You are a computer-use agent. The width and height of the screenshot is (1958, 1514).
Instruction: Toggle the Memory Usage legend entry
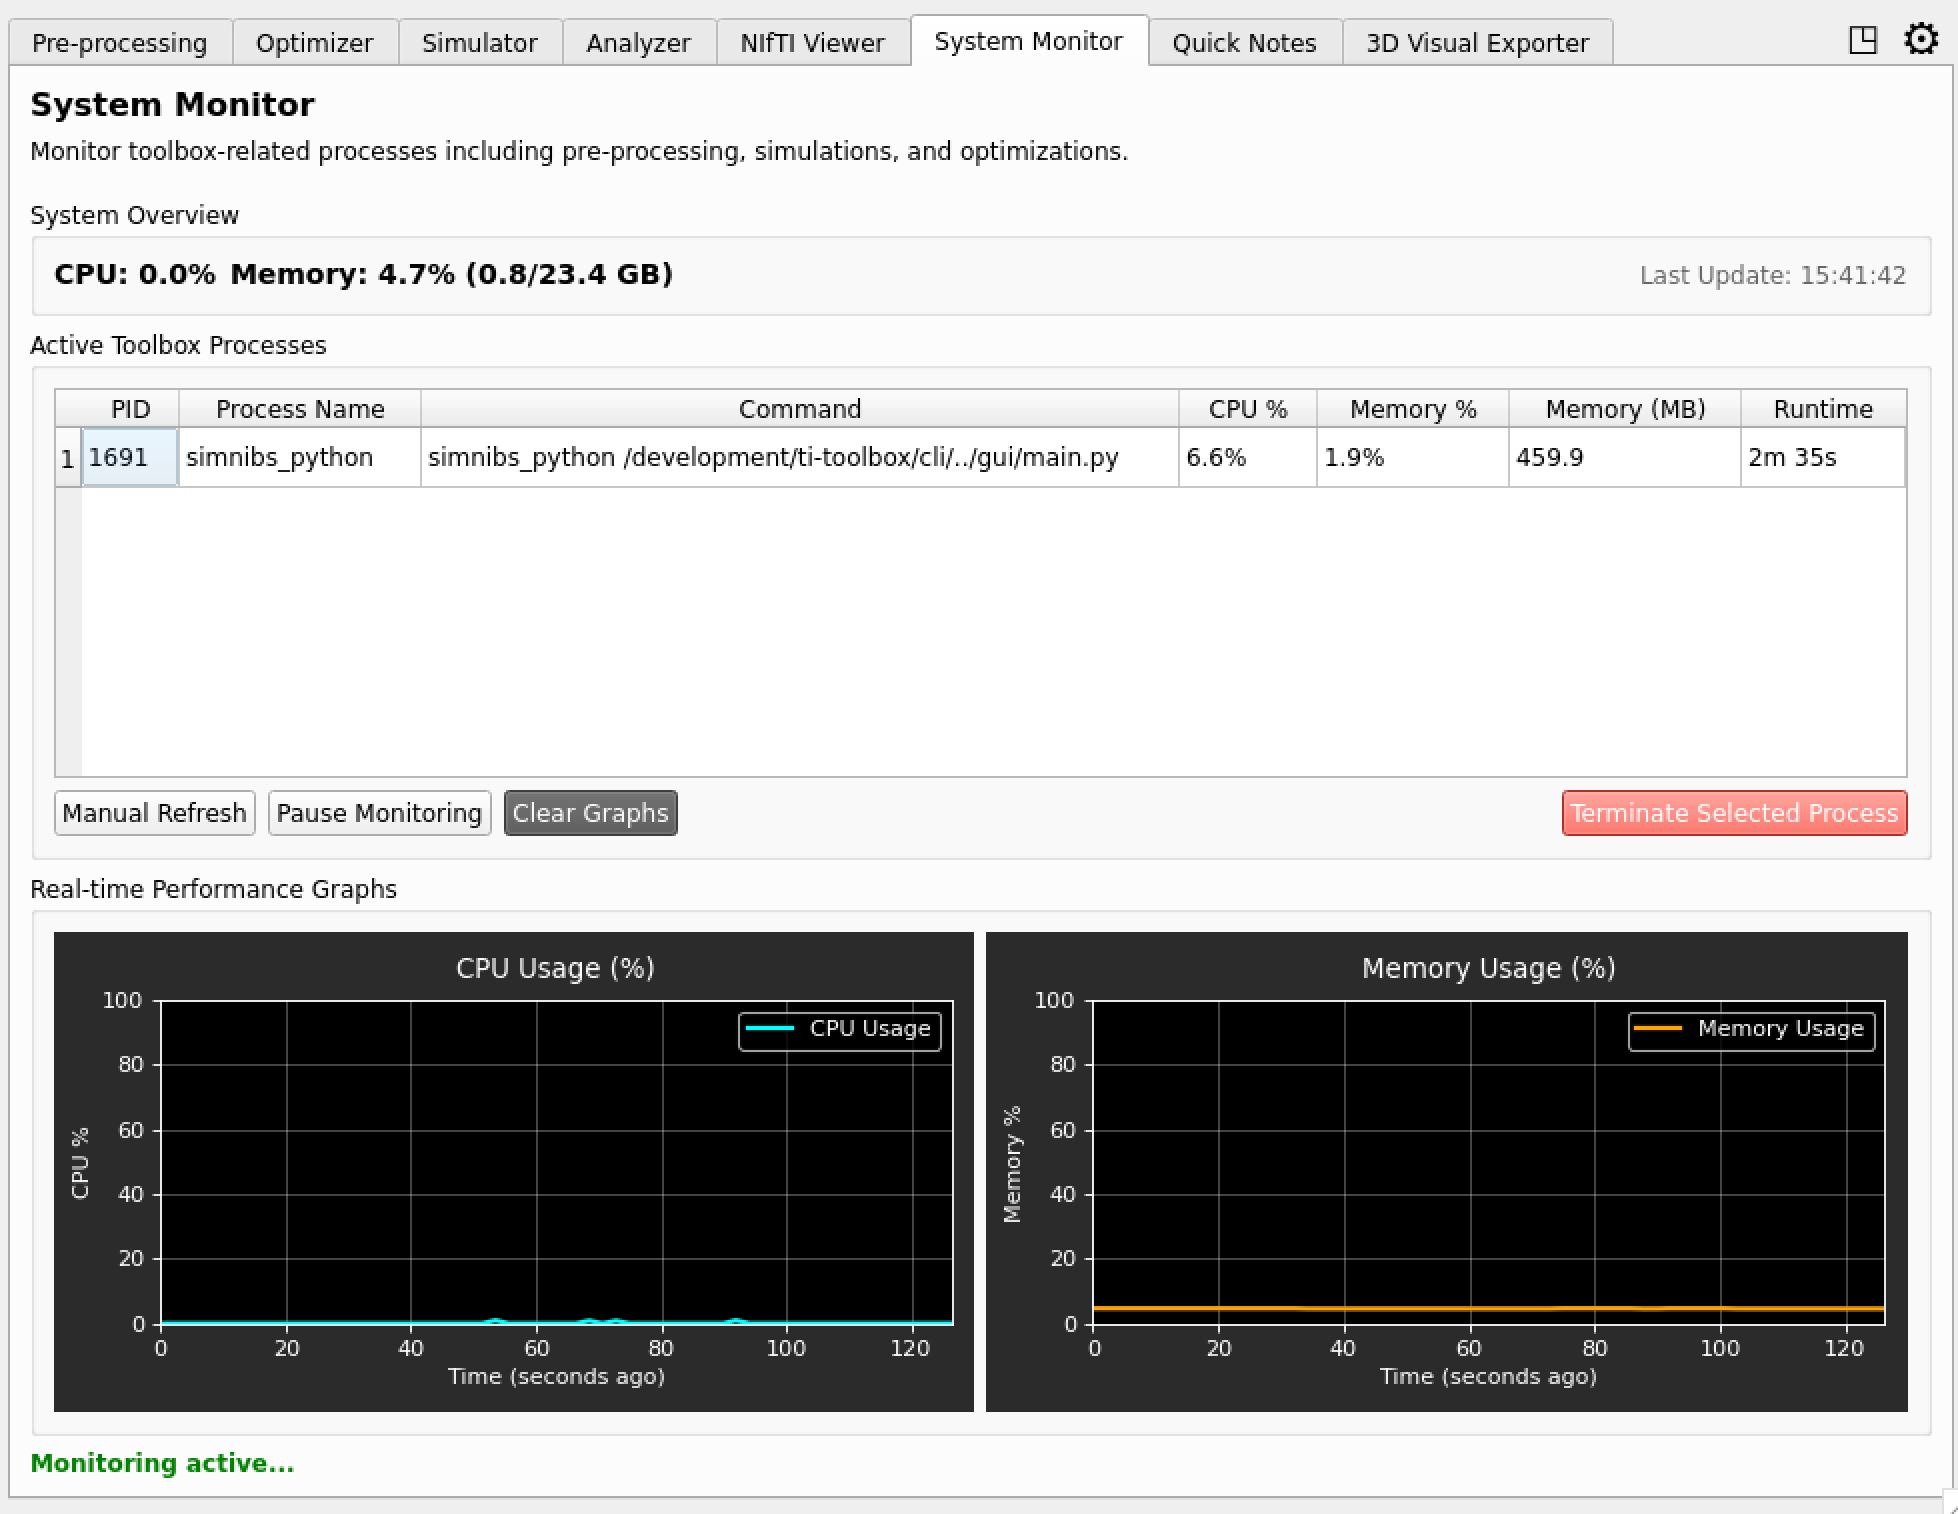(1751, 1029)
